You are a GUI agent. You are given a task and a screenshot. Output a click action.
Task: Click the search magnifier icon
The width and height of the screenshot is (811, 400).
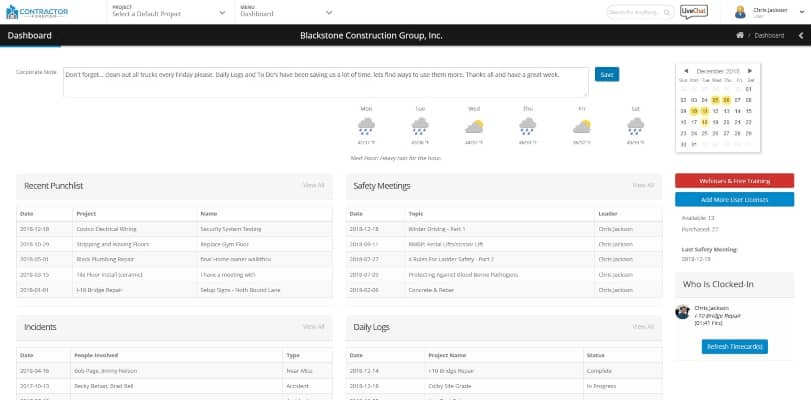(667, 12)
